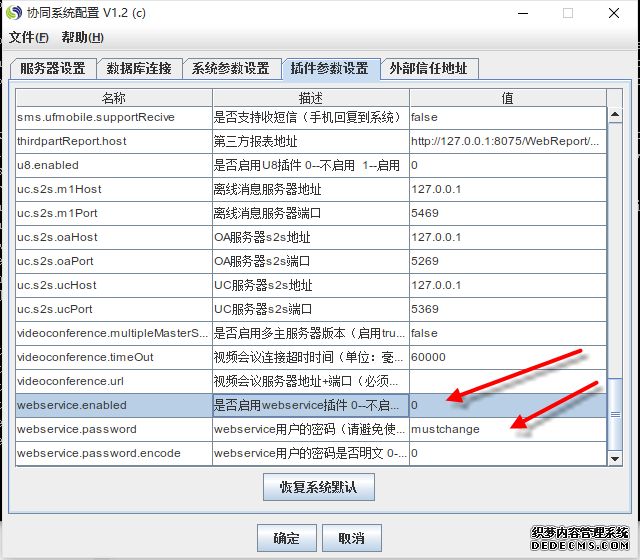Click the 名称 column header

[x=114, y=98]
